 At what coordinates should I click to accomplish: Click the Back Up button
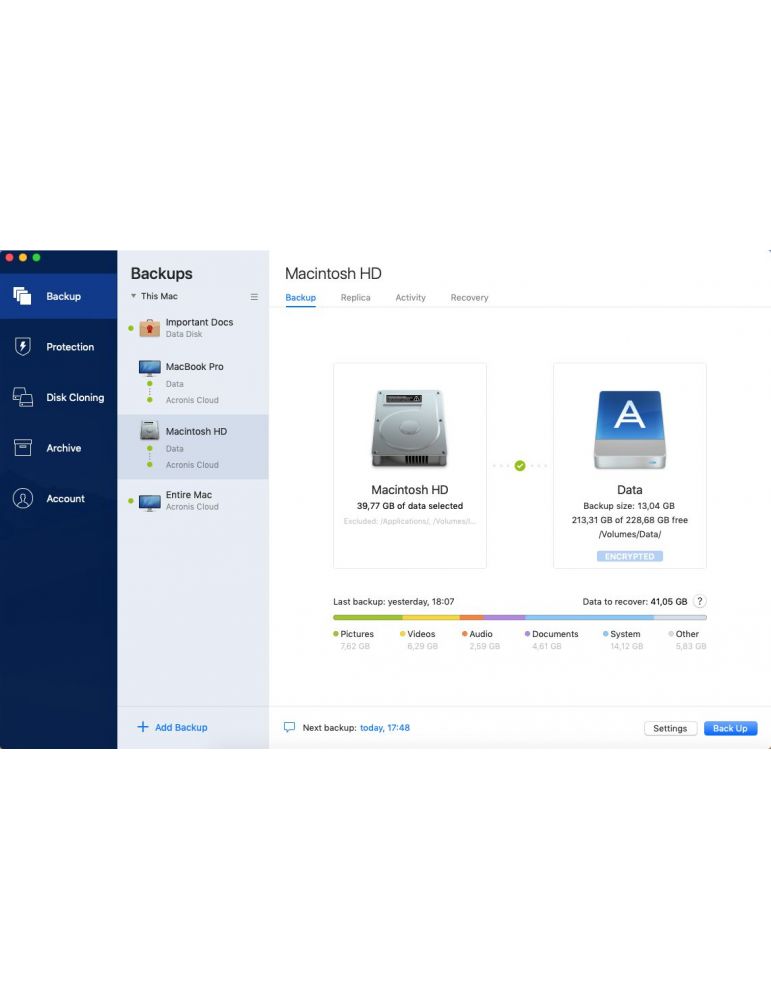730,728
